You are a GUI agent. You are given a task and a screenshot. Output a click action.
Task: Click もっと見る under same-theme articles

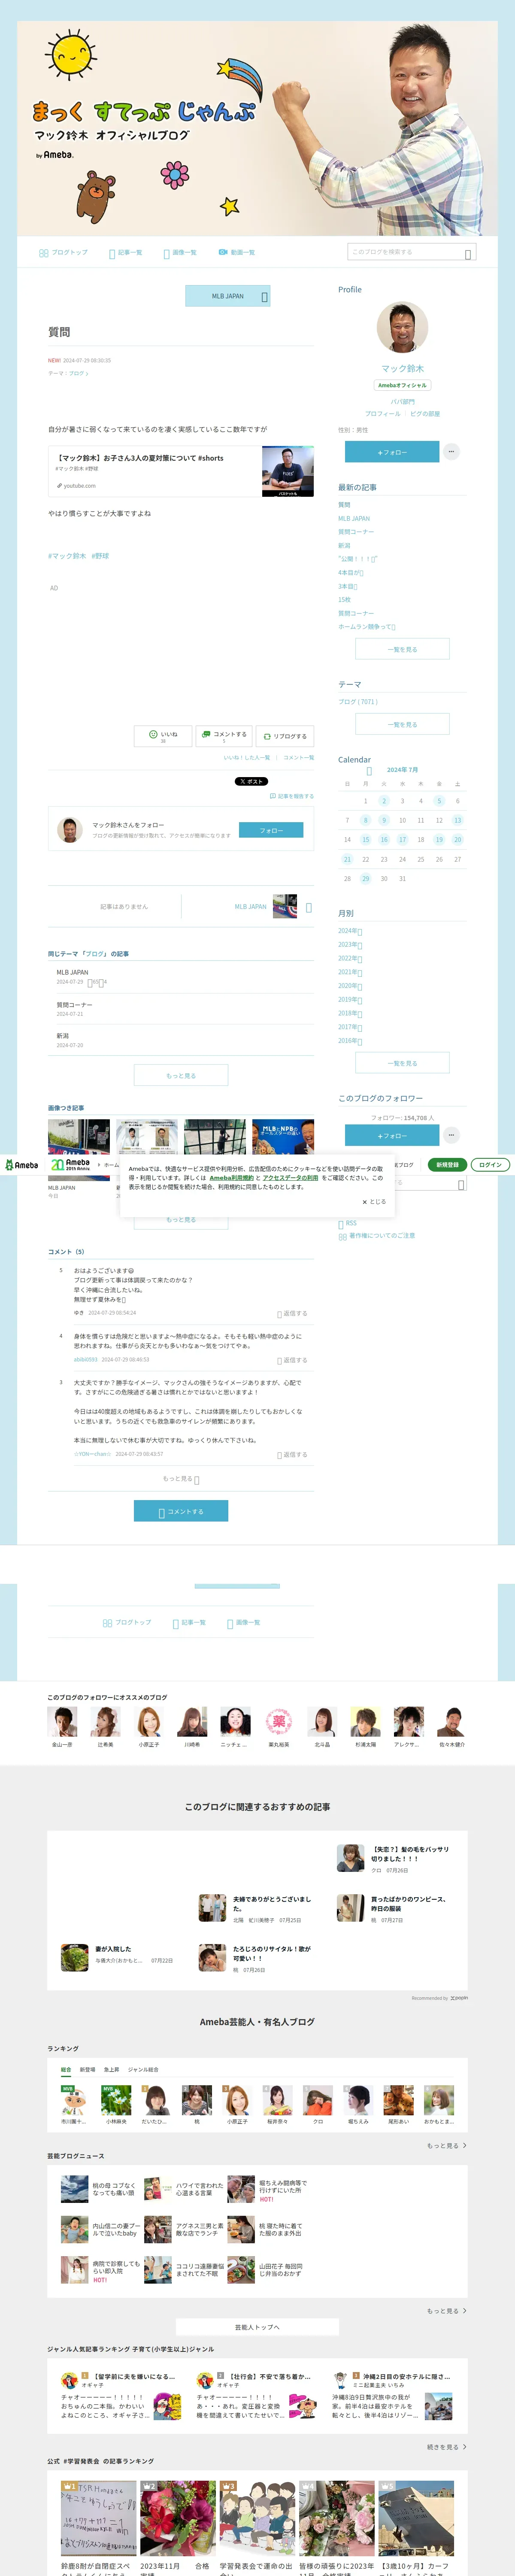pyautogui.click(x=181, y=1075)
